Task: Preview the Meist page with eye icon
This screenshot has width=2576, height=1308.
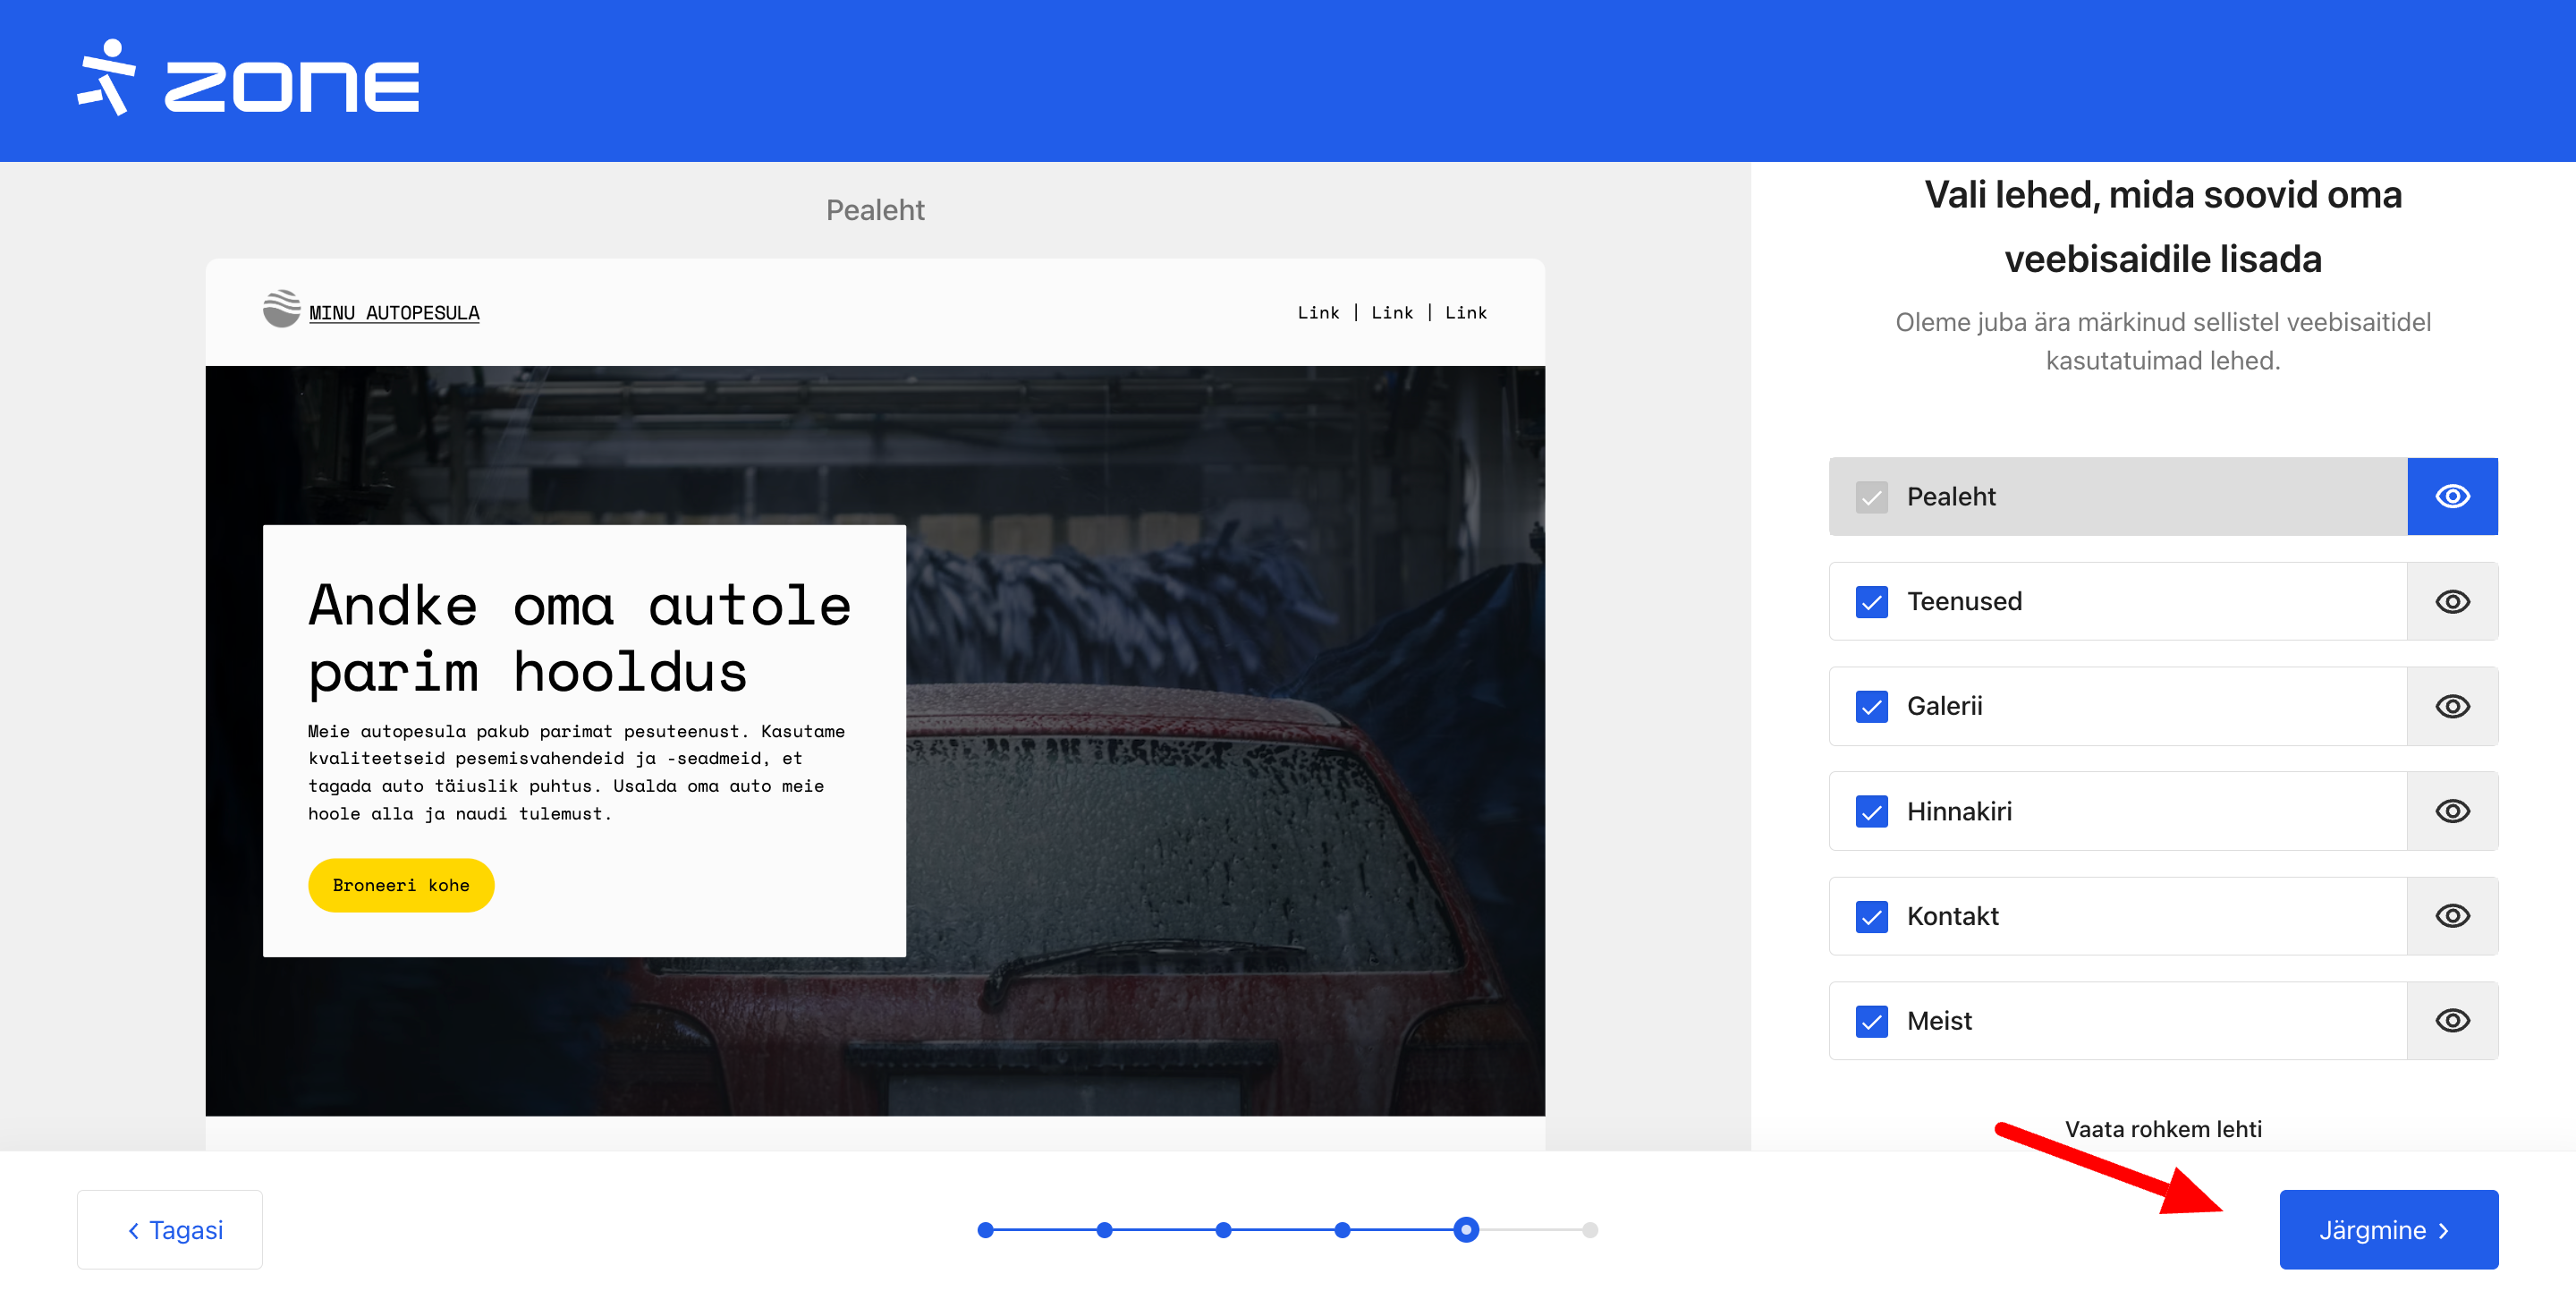Action: [x=2451, y=1021]
